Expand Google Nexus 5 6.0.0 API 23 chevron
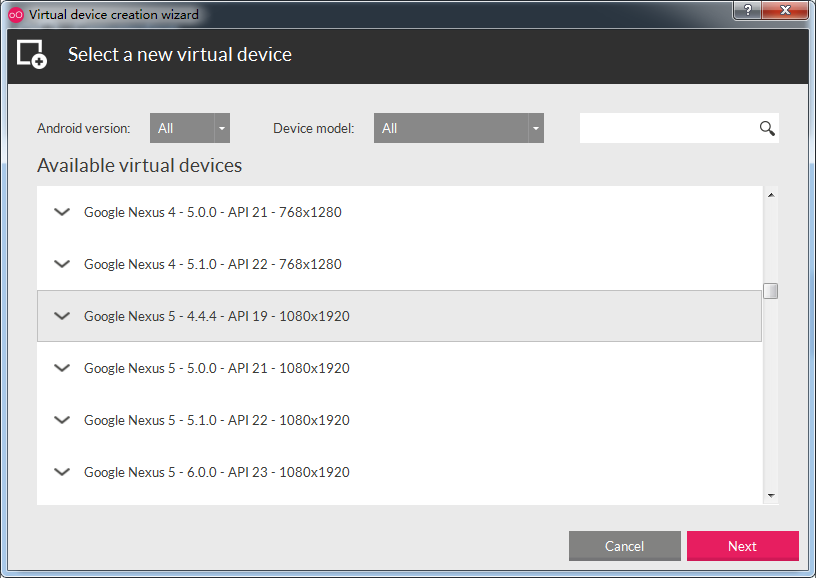The height and width of the screenshot is (578, 816). (62, 472)
